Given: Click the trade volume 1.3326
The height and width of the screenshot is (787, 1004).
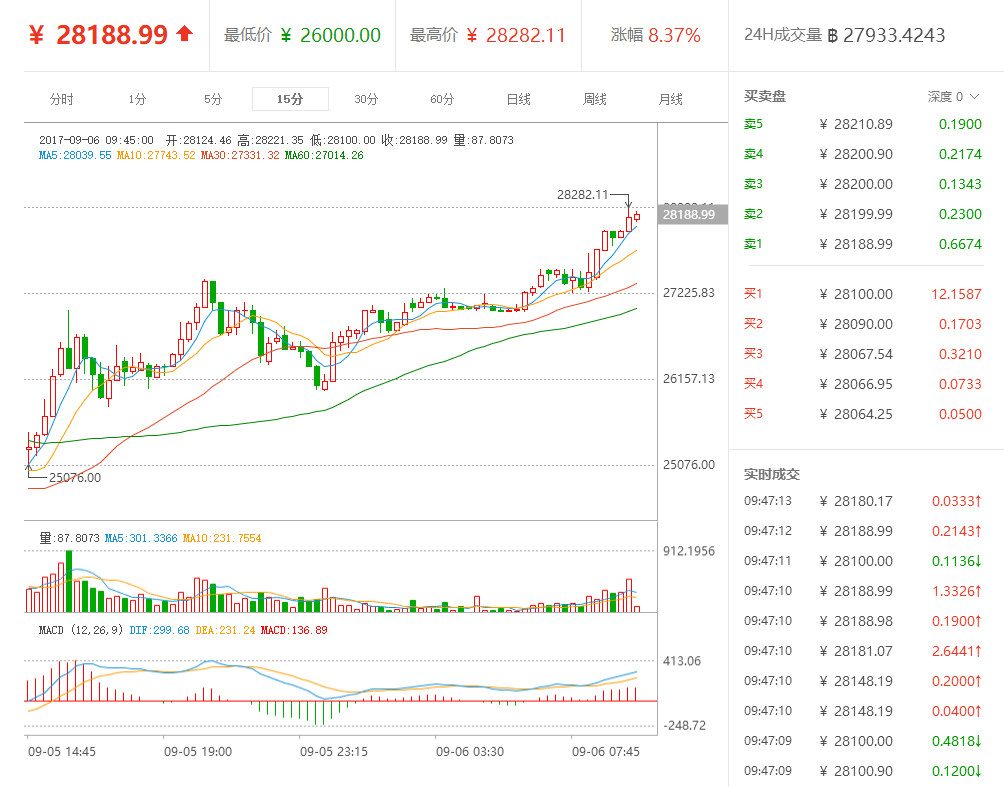Looking at the screenshot, I should [957, 591].
